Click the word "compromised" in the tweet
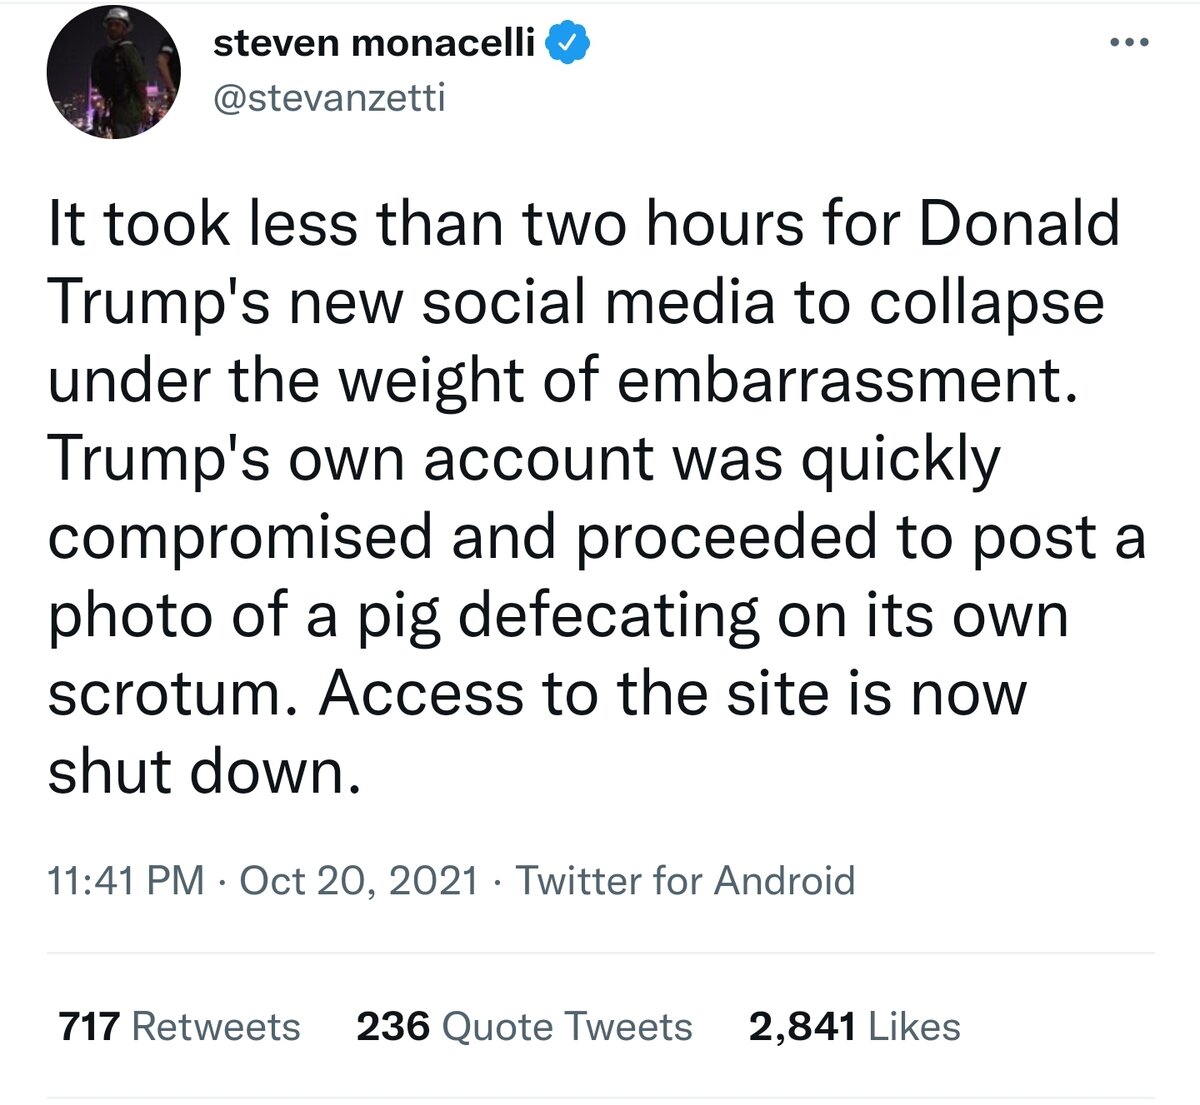 (241, 539)
